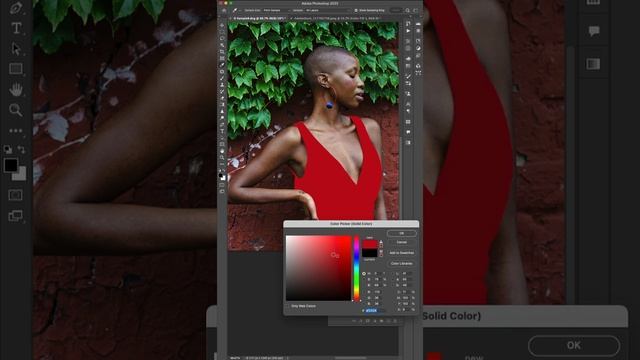Open the workspace switcher at options bar right end
The height and width of the screenshot is (360, 640).
pyautogui.click(x=416, y=10)
